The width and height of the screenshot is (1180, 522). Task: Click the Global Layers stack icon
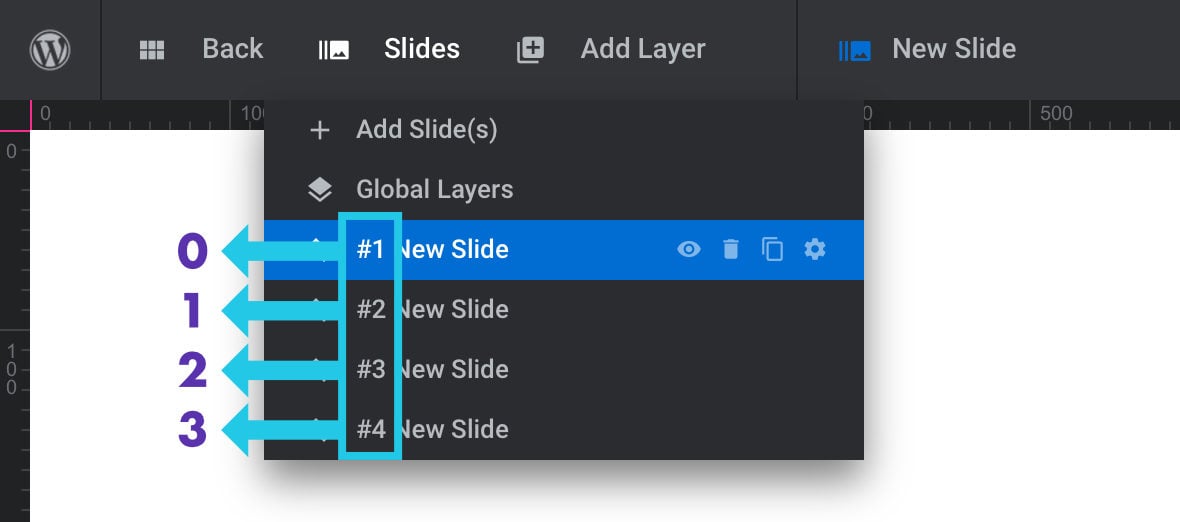coord(320,189)
